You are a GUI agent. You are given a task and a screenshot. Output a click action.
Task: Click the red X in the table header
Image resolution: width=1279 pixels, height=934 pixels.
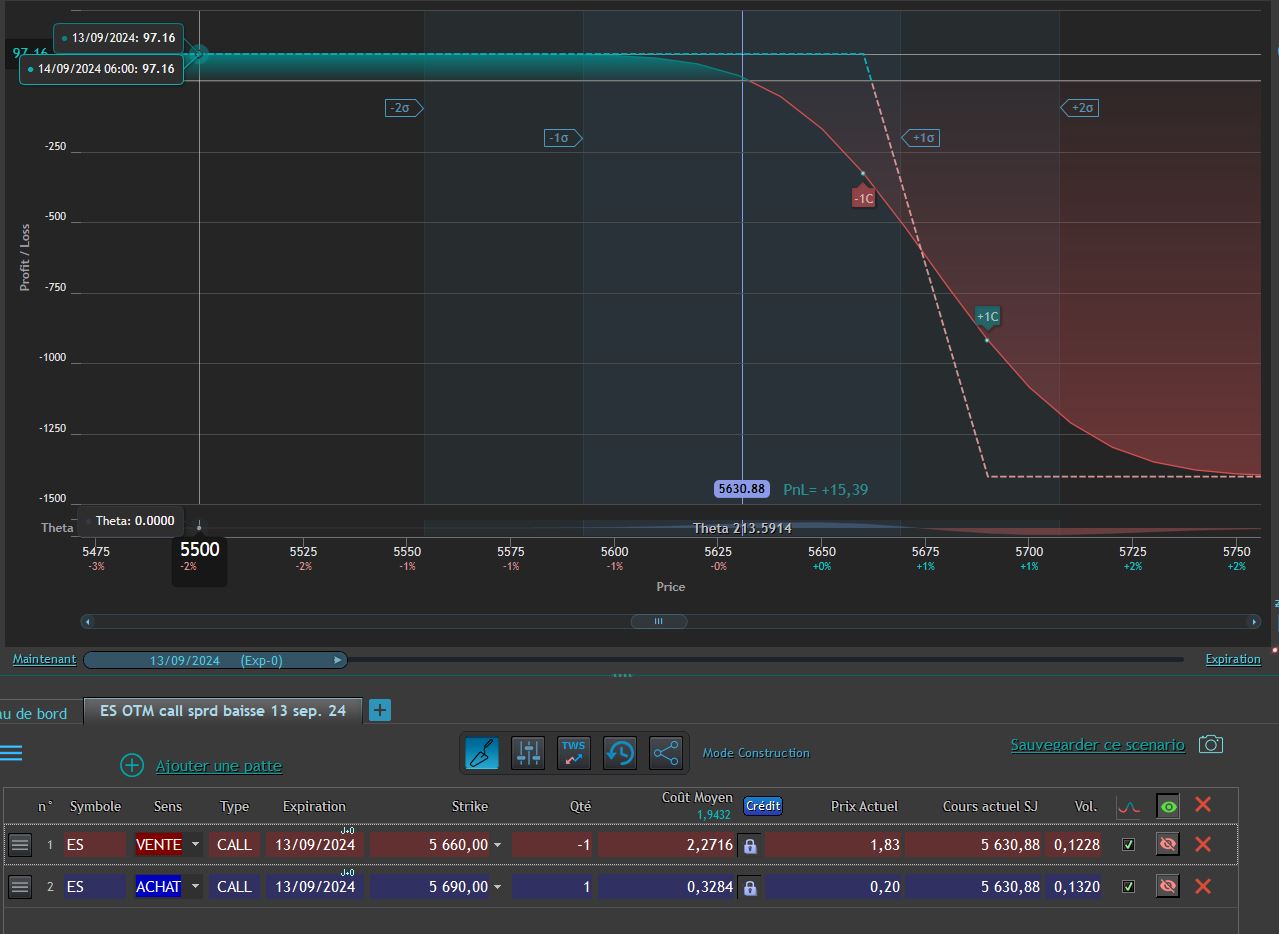[1203, 804]
